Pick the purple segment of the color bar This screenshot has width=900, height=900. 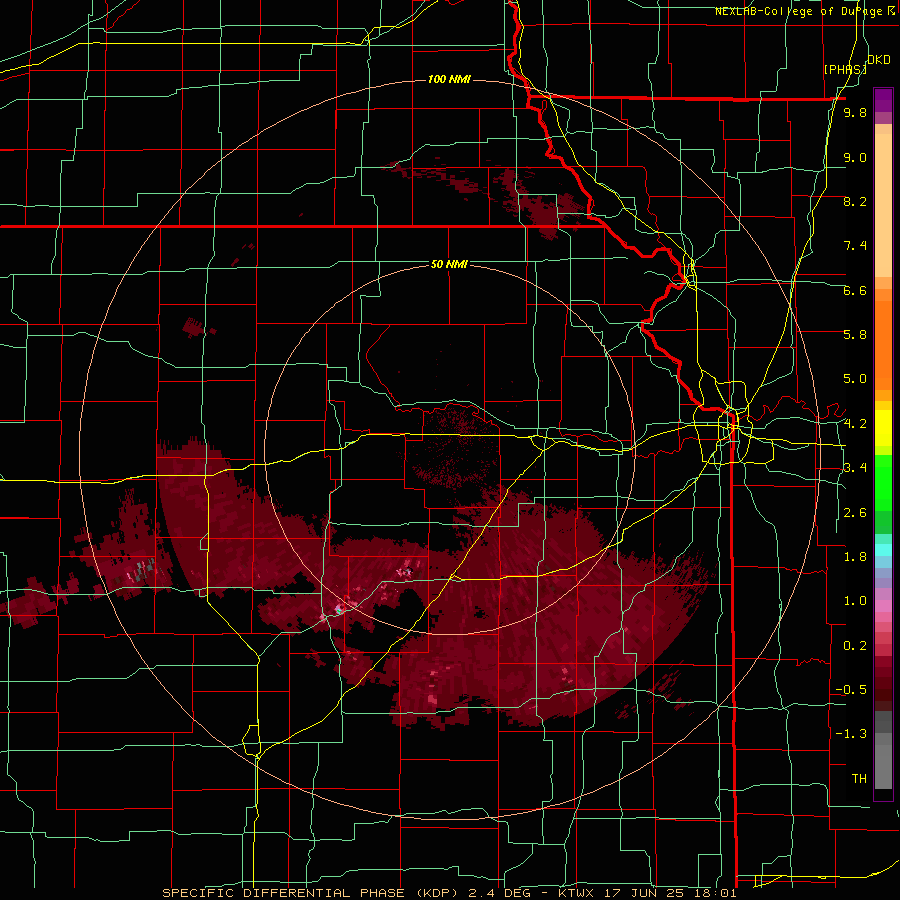[x=883, y=100]
